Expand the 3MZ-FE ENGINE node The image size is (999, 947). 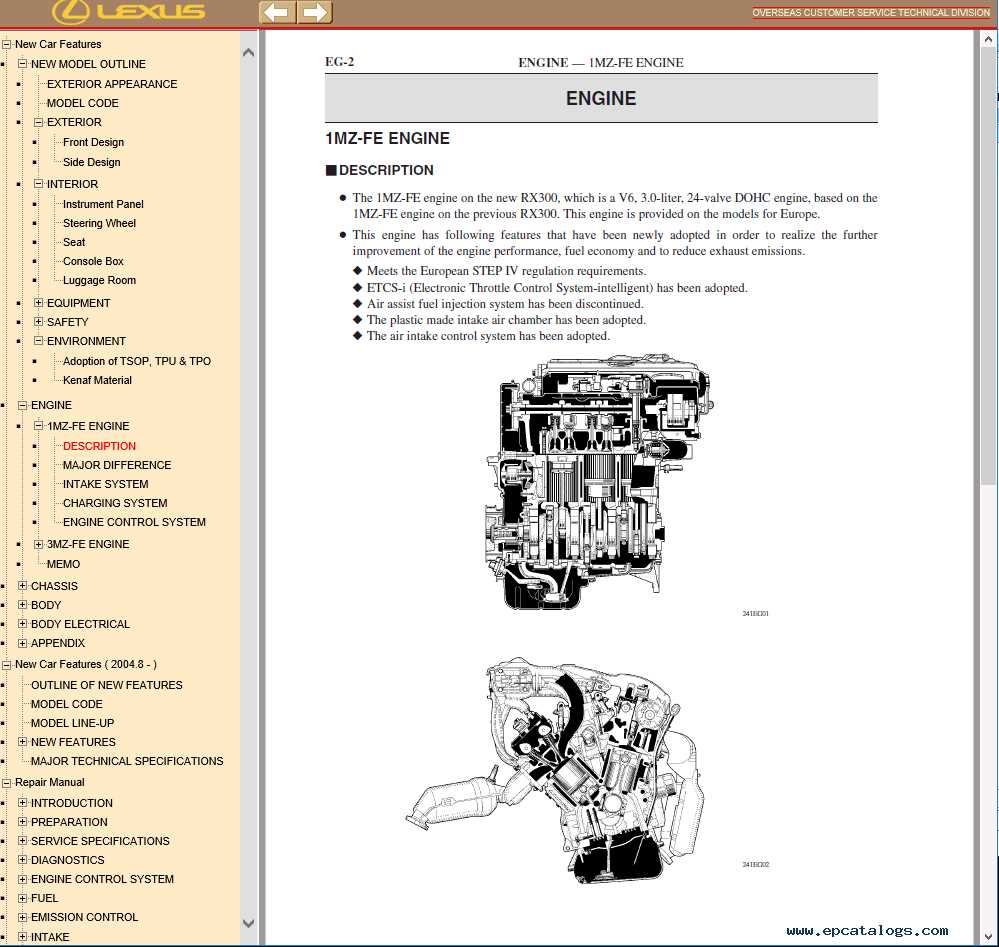(x=38, y=544)
